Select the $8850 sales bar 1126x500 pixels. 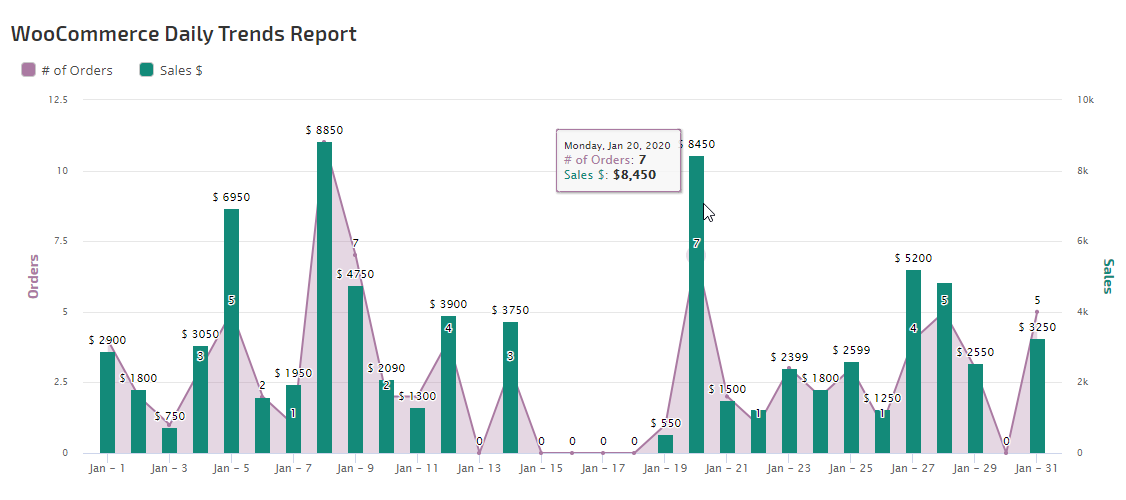(324, 300)
